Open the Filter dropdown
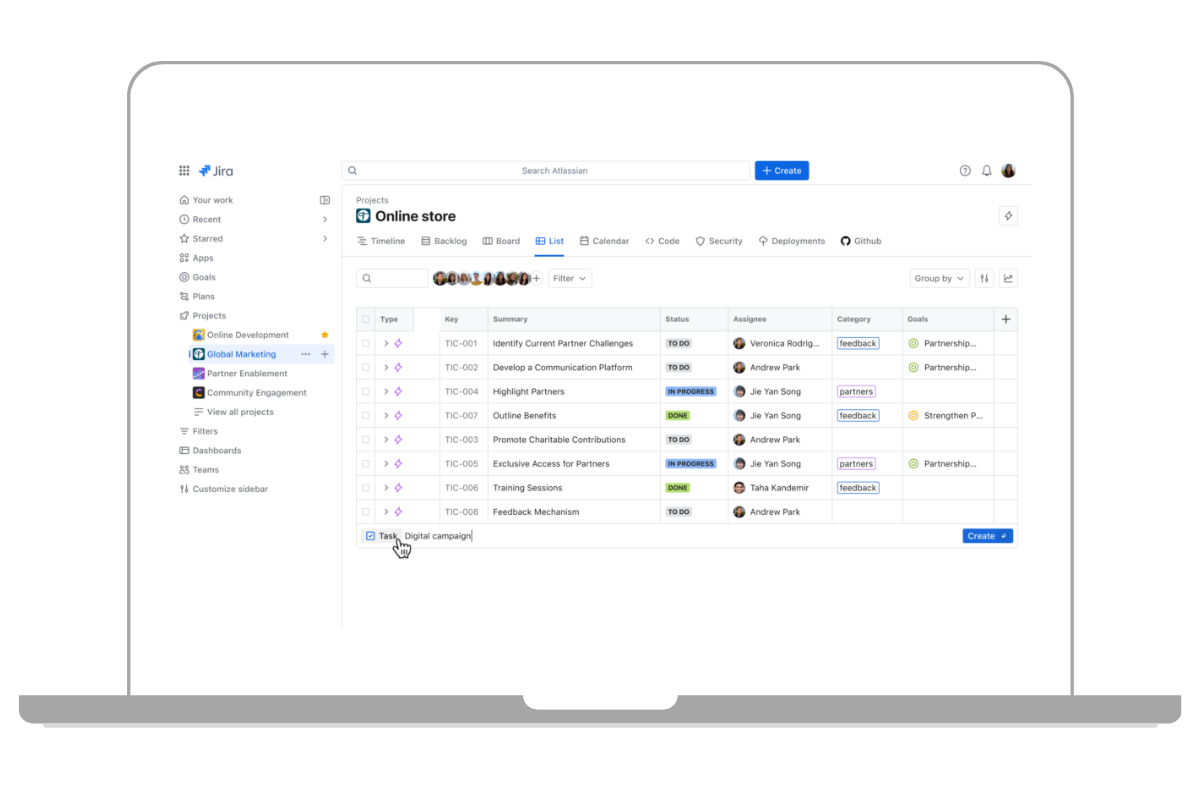1200x790 pixels. (570, 279)
